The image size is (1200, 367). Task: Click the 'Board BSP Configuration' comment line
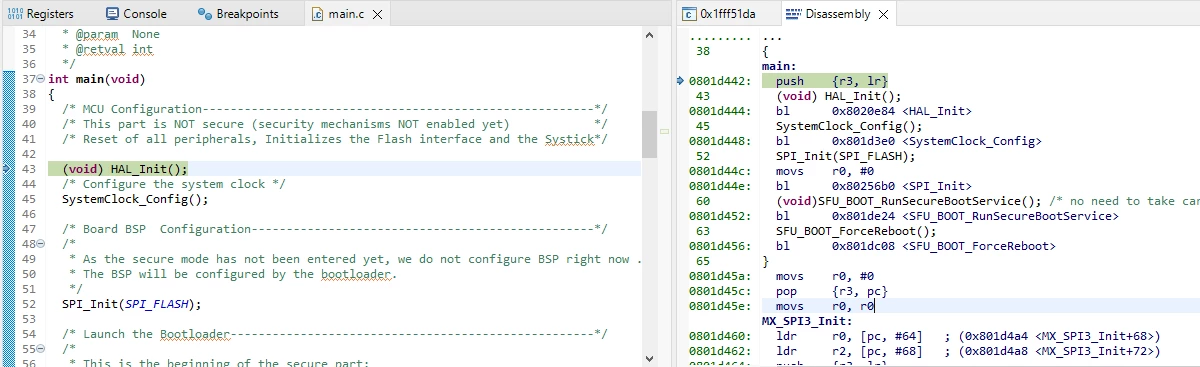click(x=335, y=229)
